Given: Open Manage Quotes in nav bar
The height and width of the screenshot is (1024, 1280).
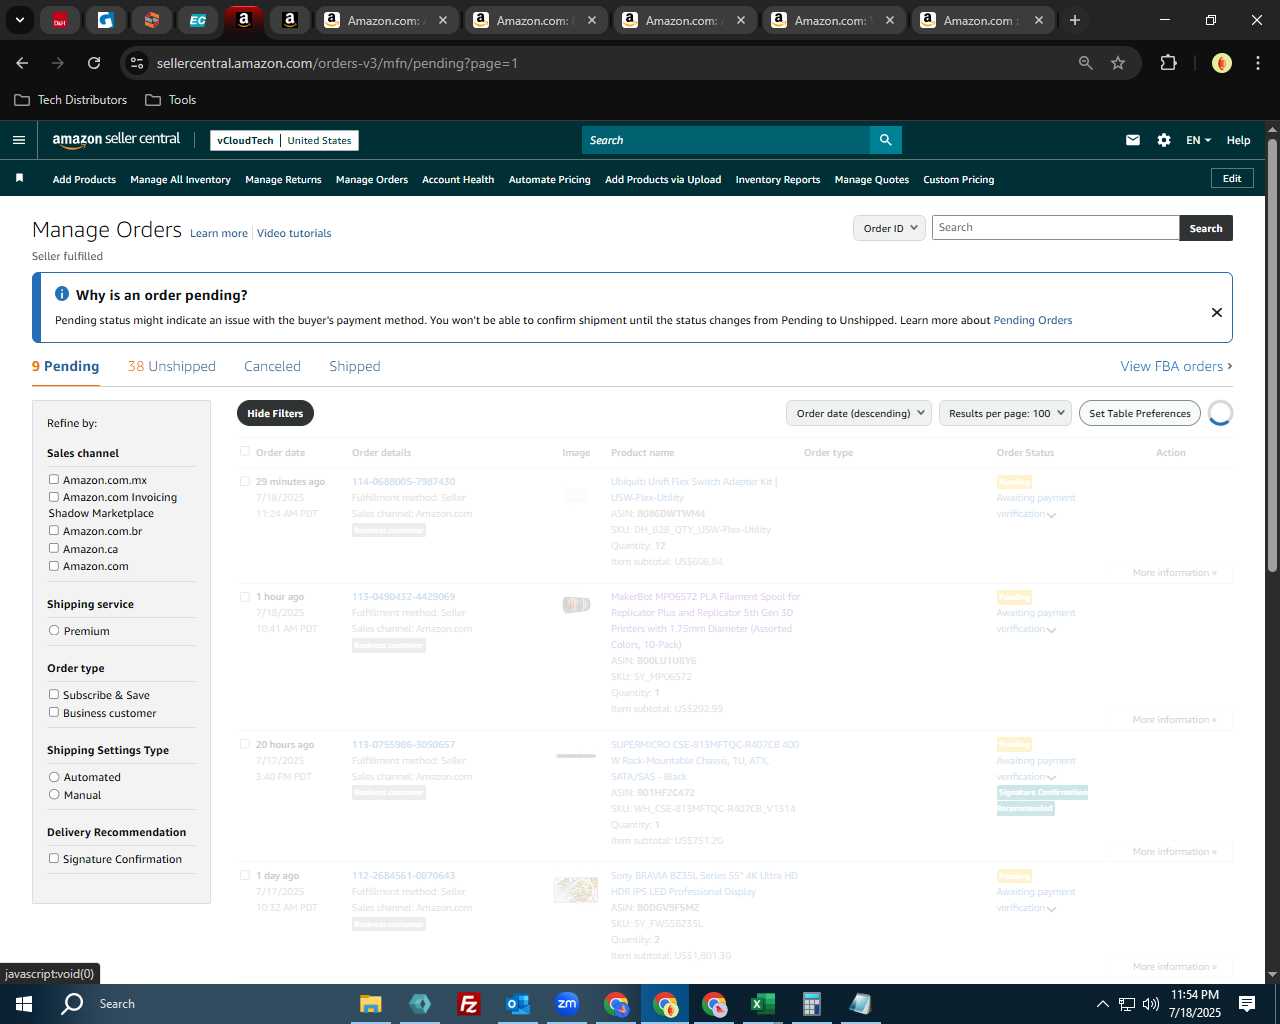Looking at the screenshot, I should (872, 180).
